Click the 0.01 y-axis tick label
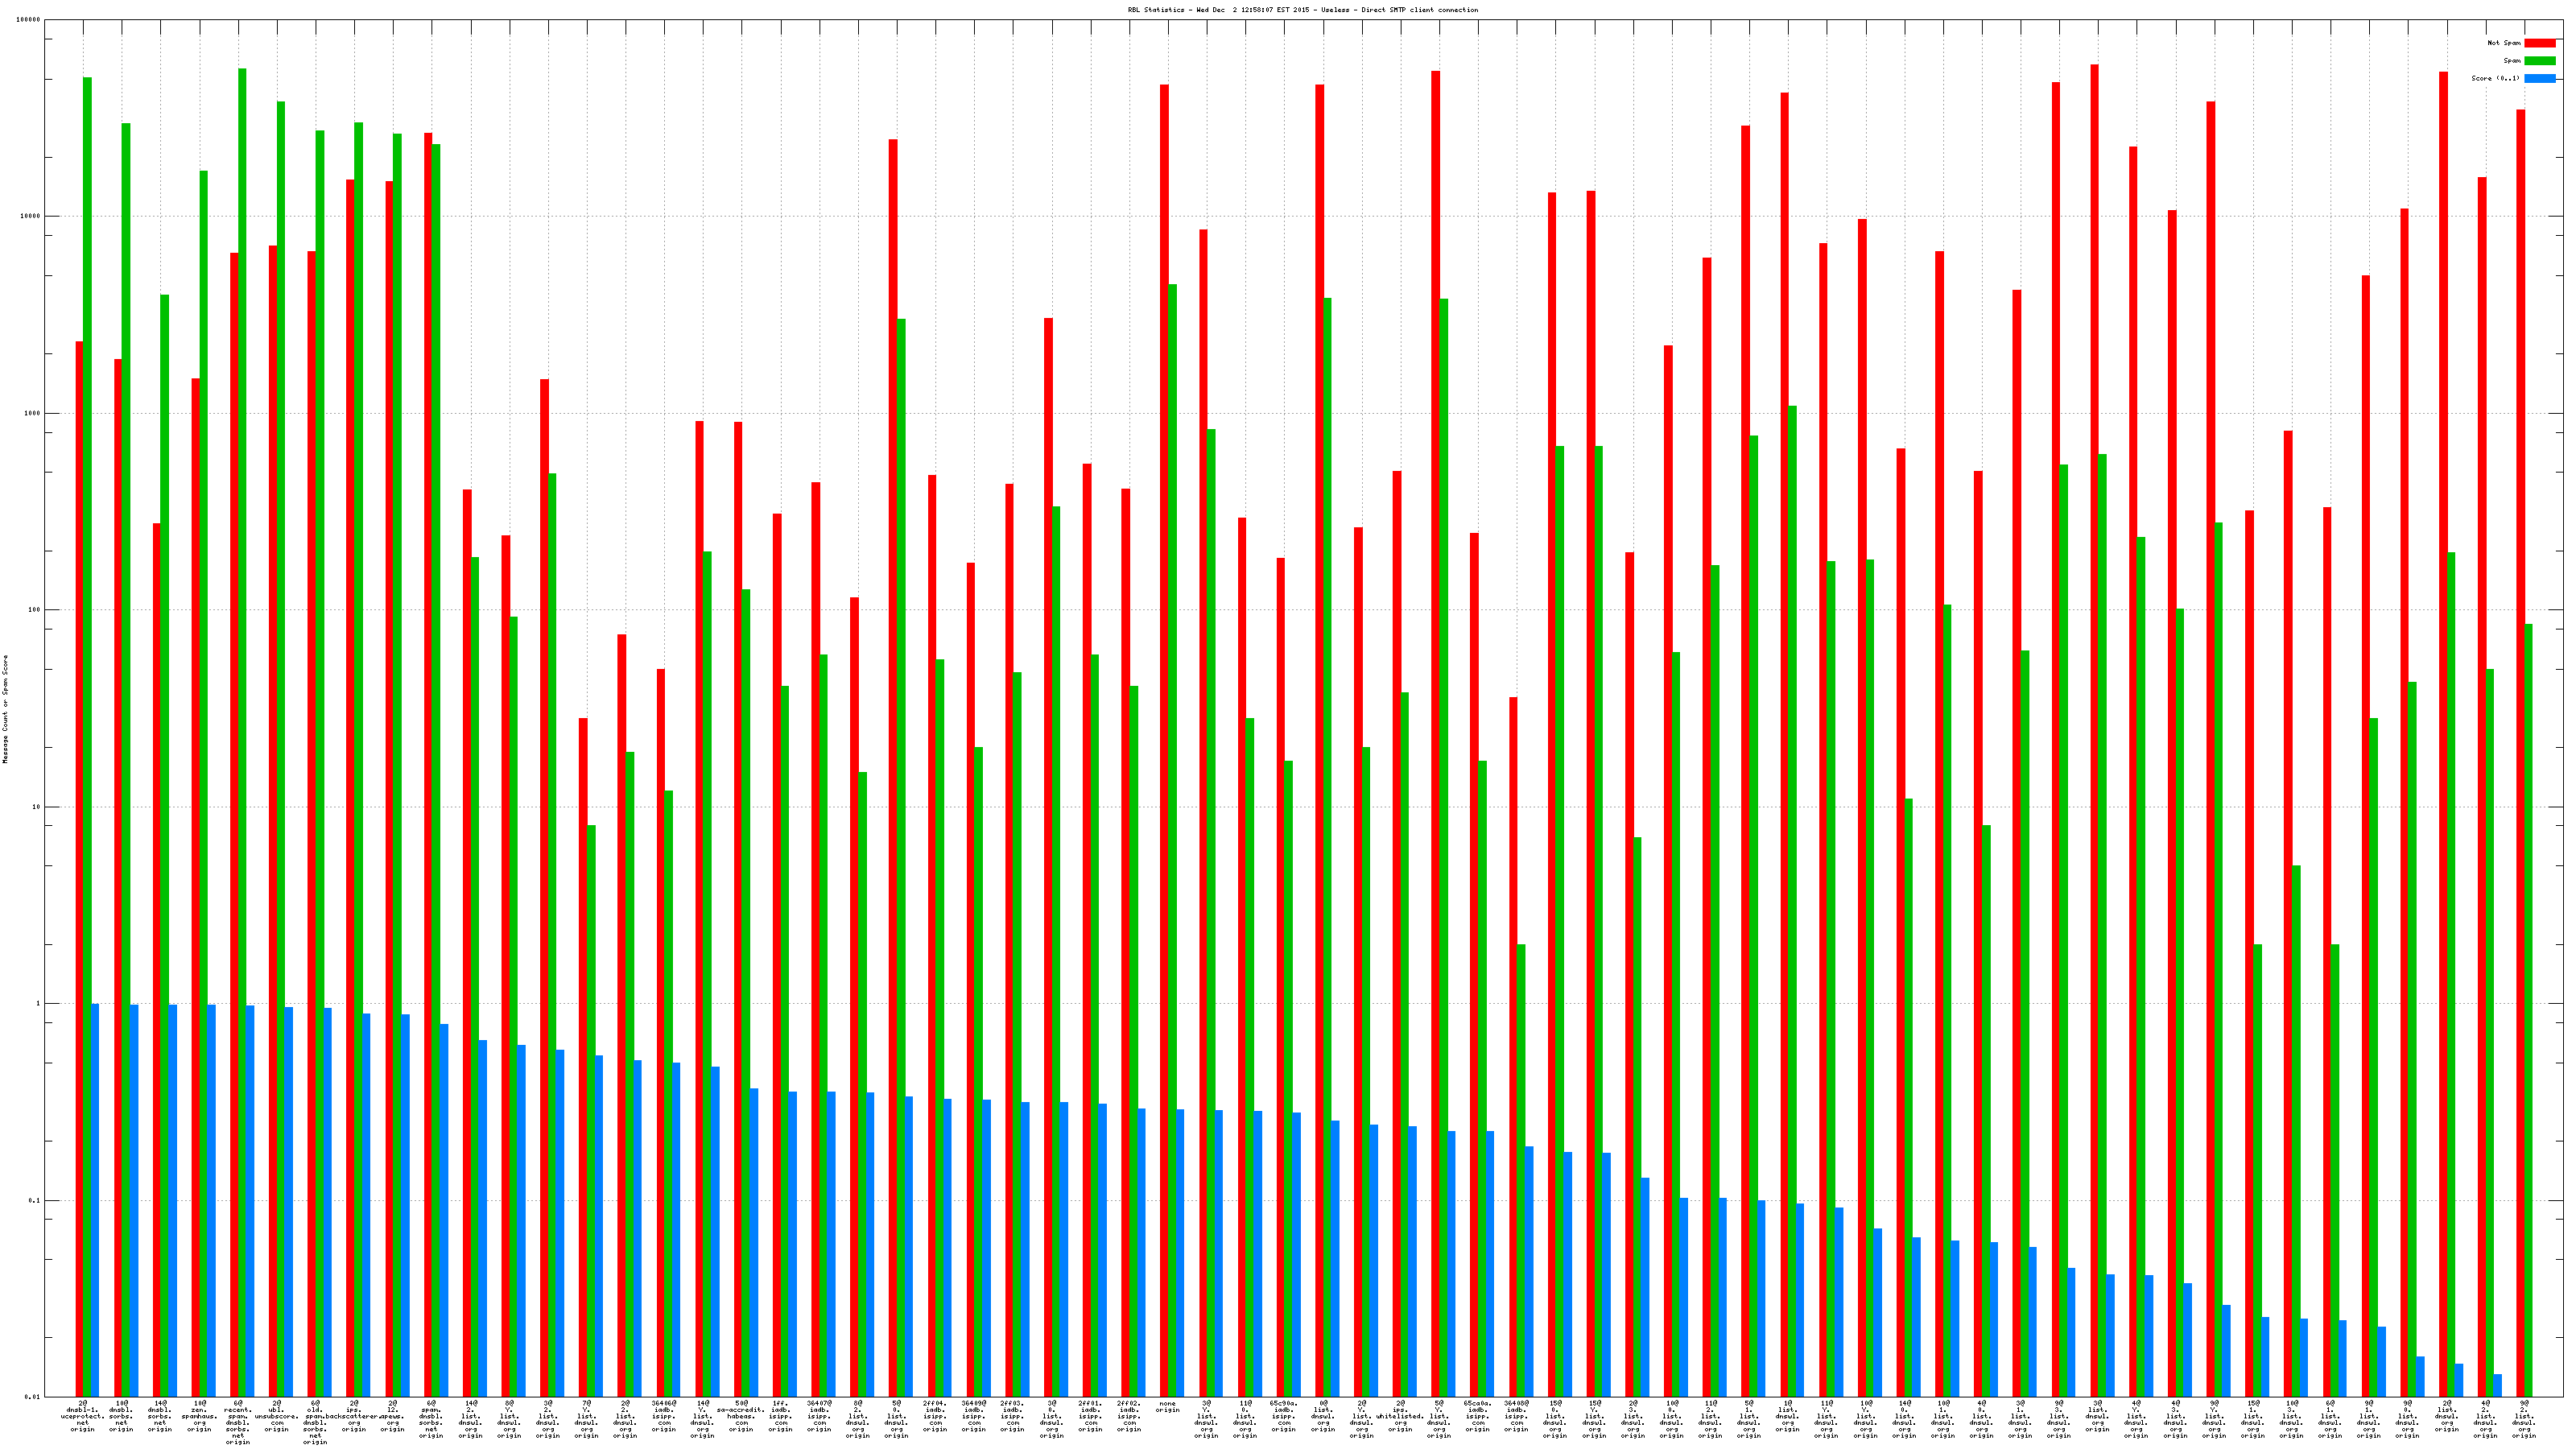 (x=33, y=1397)
